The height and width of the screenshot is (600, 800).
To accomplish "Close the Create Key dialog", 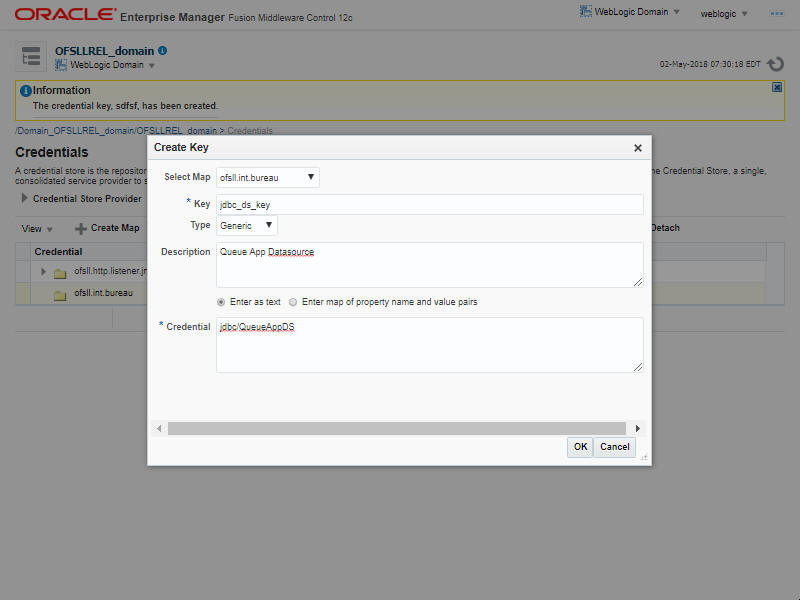I will tap(637, 148).
